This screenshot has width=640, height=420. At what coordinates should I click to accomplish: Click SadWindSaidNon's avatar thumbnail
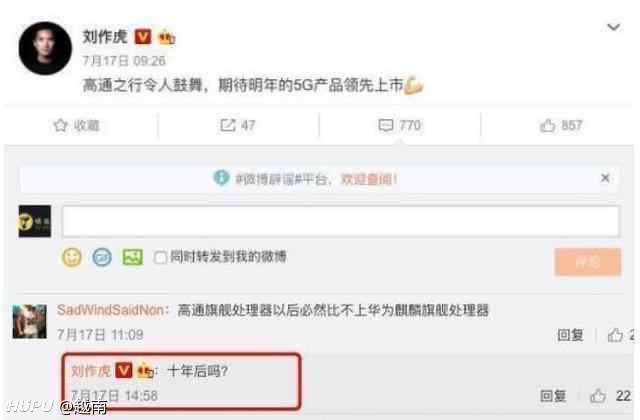tap(29, 321)
